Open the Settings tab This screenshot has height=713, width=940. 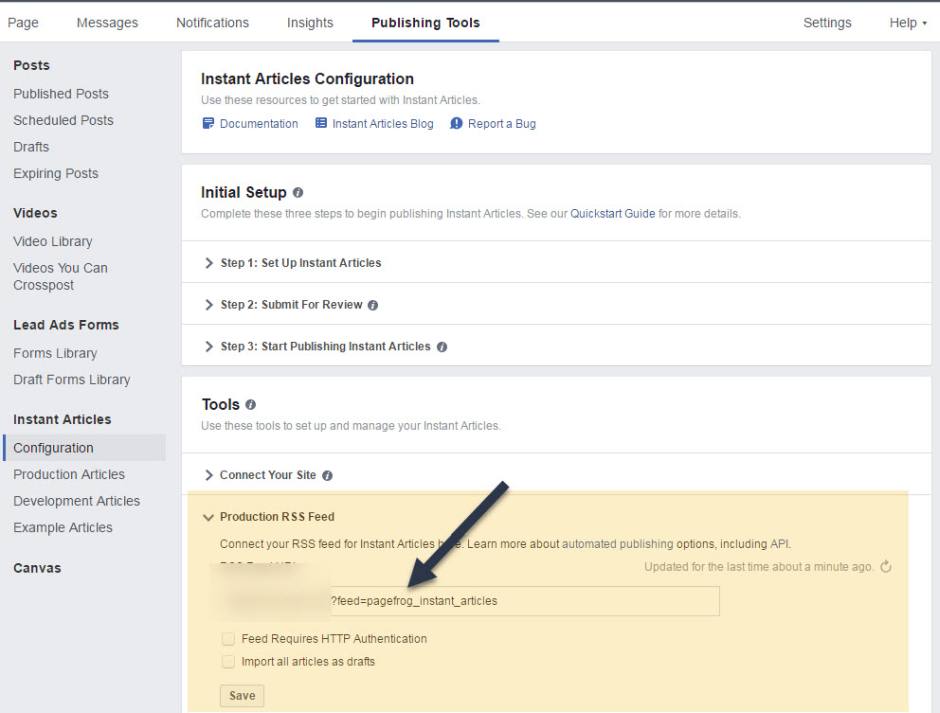pos(827,23)
